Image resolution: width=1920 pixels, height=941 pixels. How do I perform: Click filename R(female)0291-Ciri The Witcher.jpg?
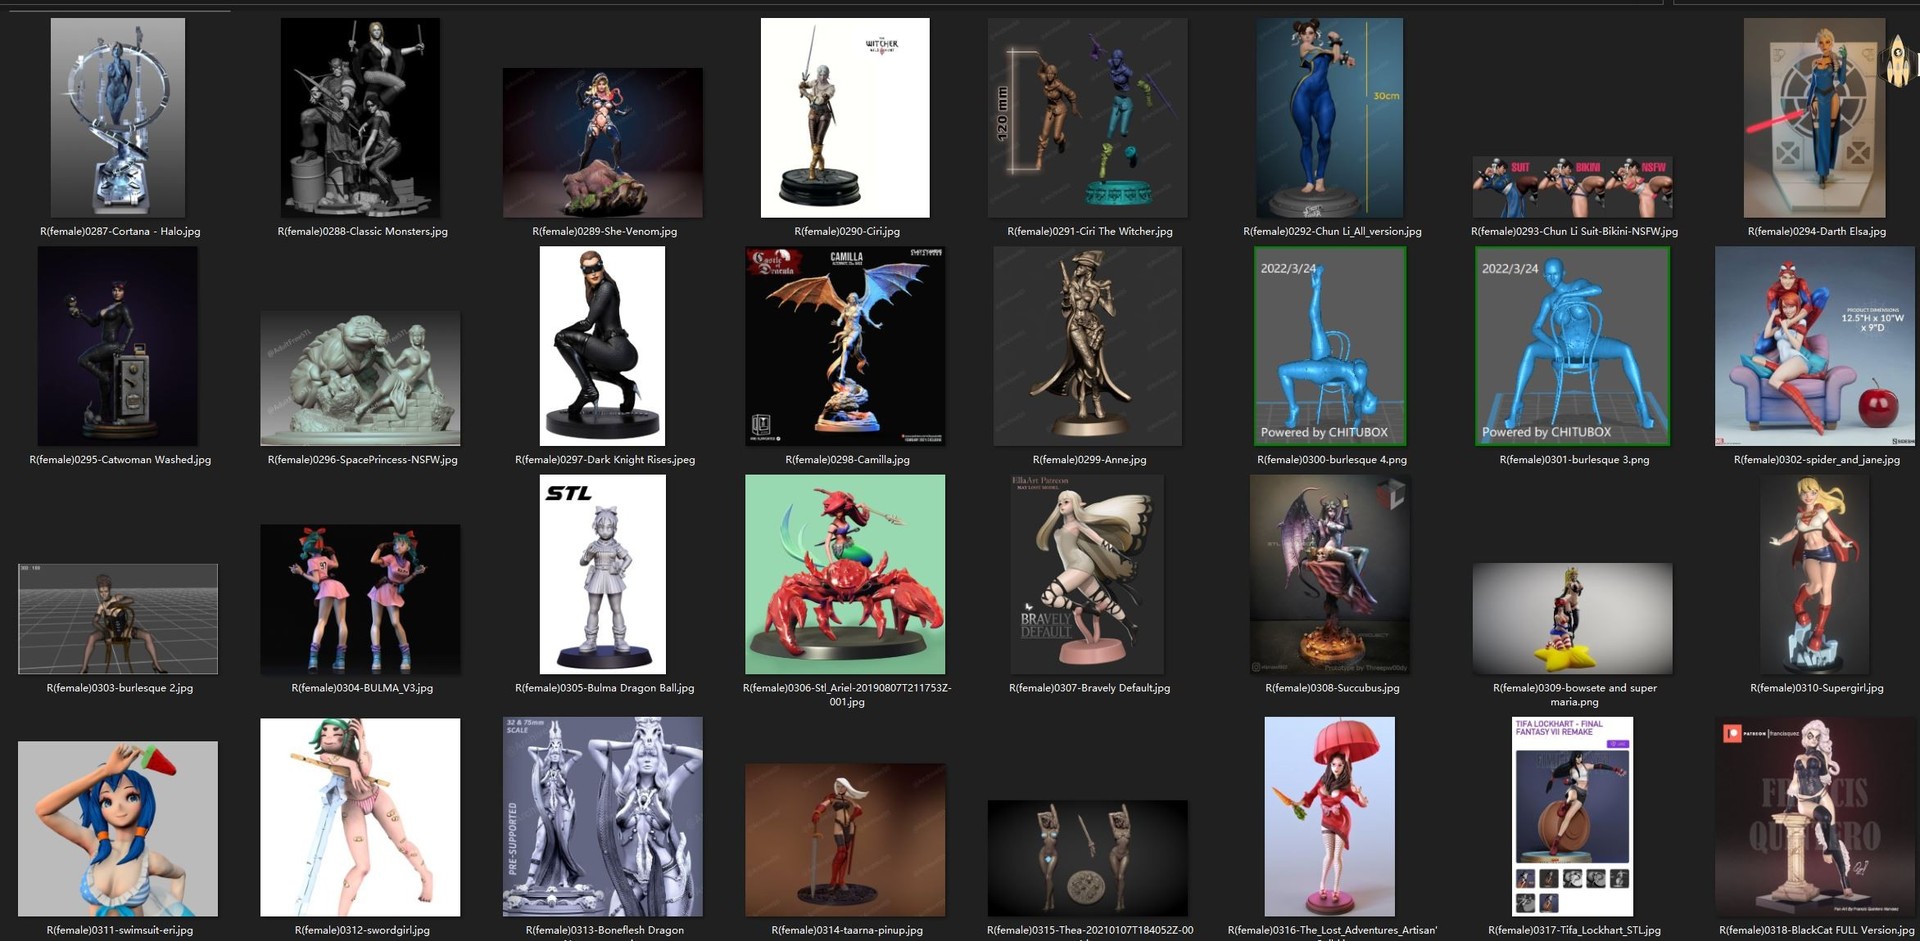coord(1089,232)
